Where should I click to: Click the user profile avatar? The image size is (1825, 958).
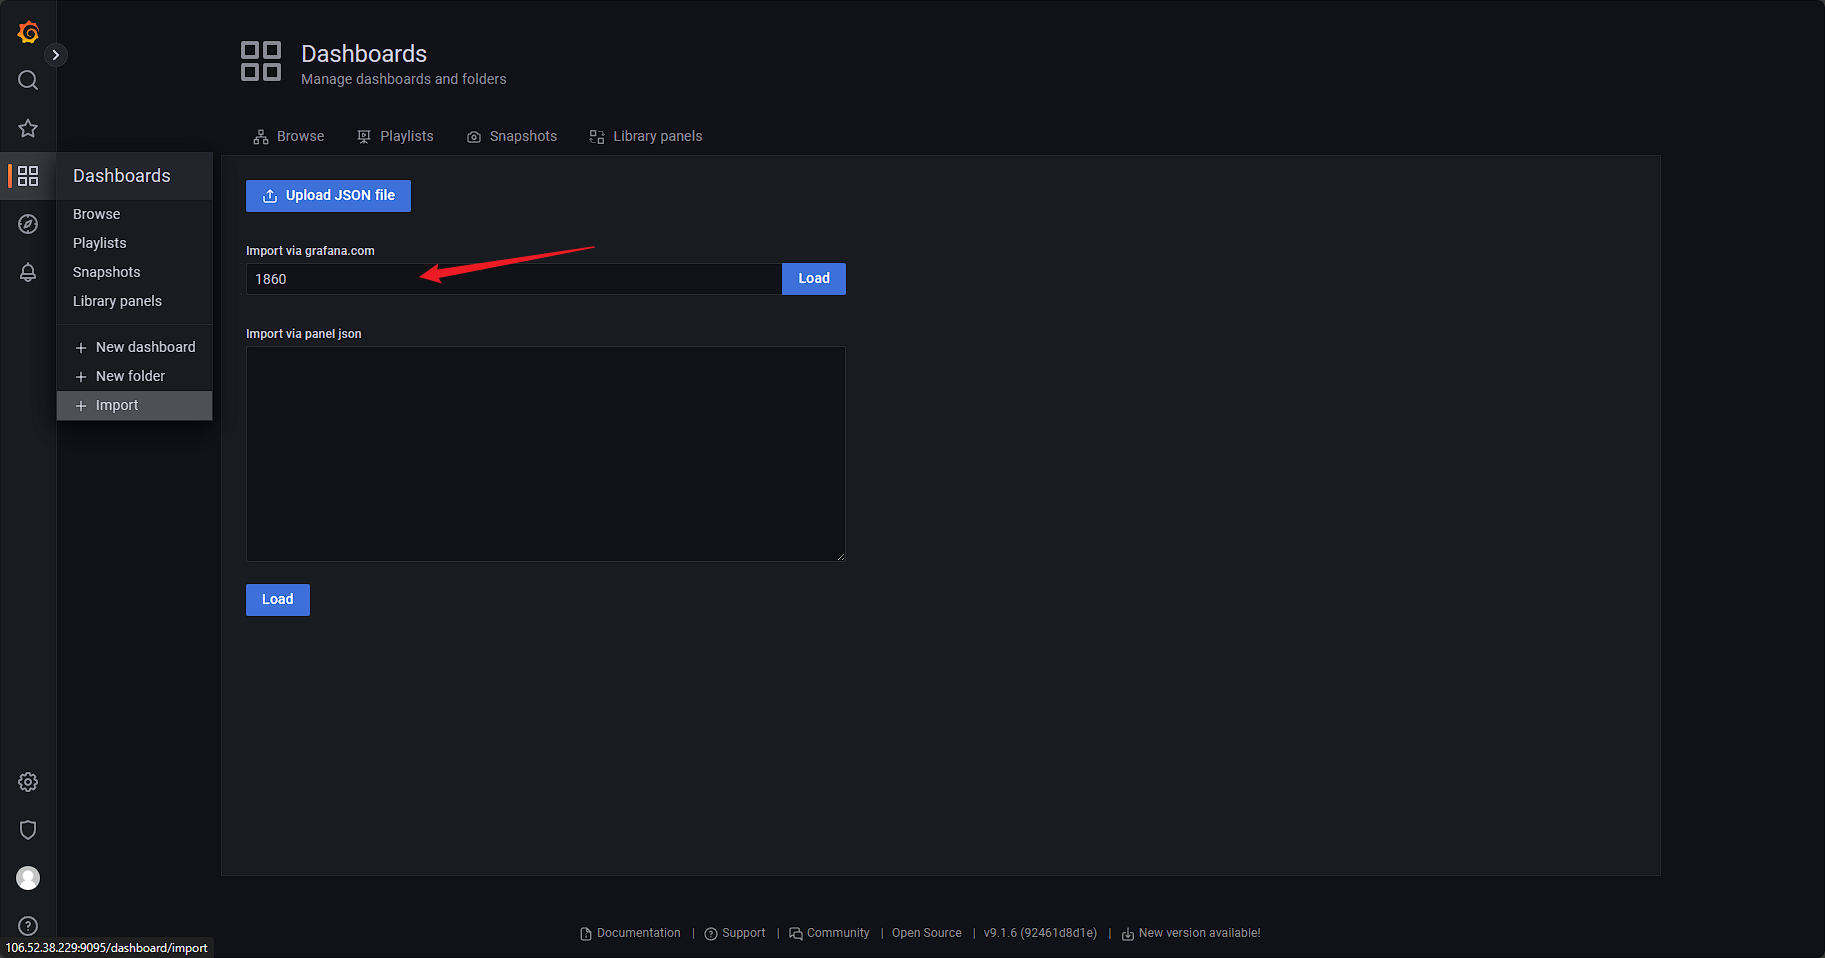(28, 878)
